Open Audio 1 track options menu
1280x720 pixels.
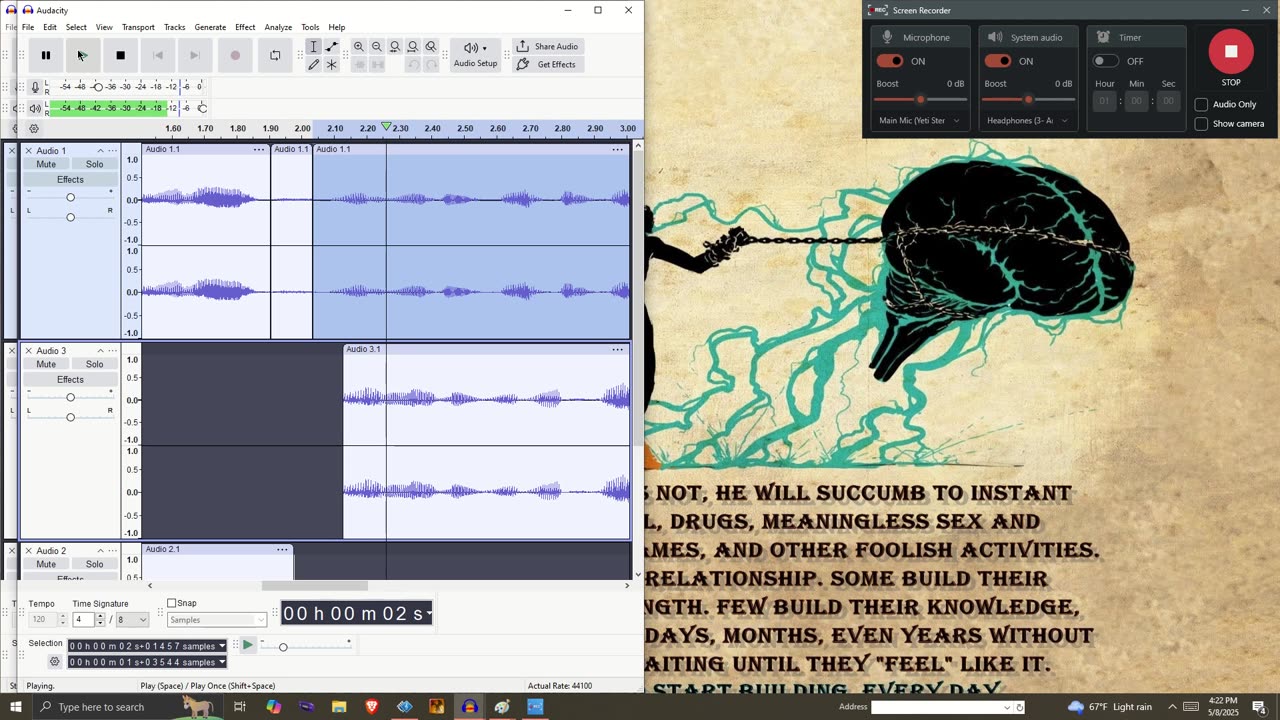(x=112, y=151)
